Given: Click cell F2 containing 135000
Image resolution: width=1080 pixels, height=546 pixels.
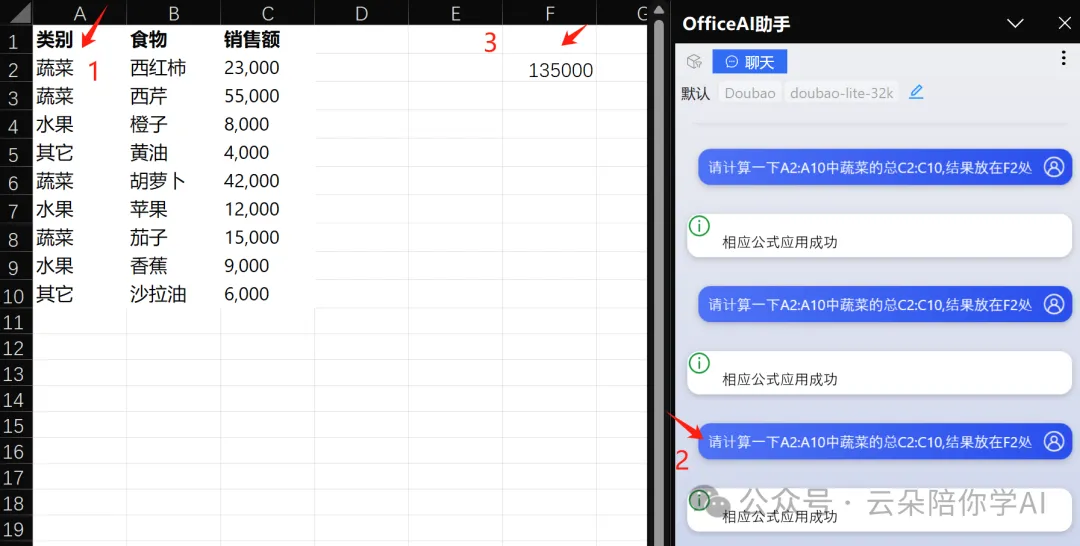Looking at the screenshot, I should [x=550, y=70].
